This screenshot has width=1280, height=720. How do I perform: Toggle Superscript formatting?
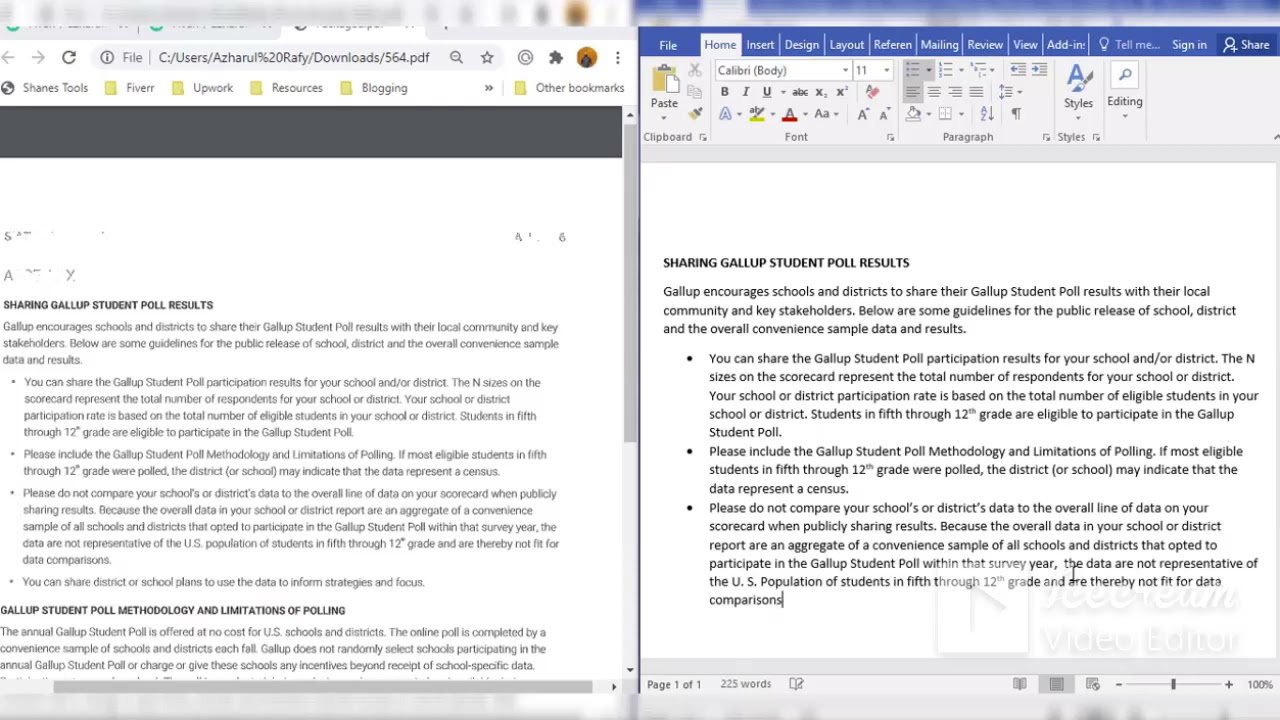(841, 92)
